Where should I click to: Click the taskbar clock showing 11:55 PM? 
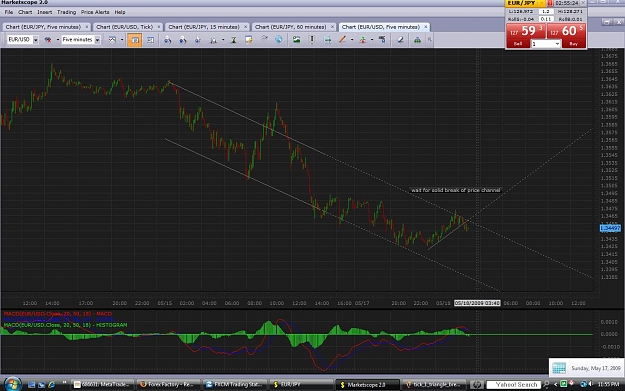point(608,385)
